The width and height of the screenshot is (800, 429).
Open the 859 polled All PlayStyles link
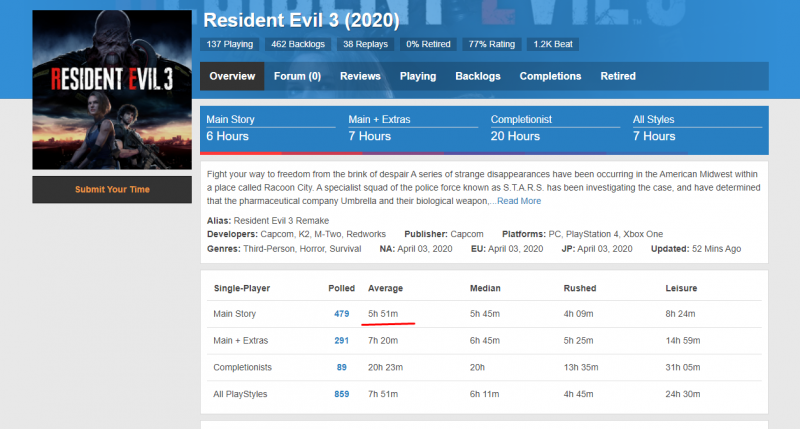point(341,394)
